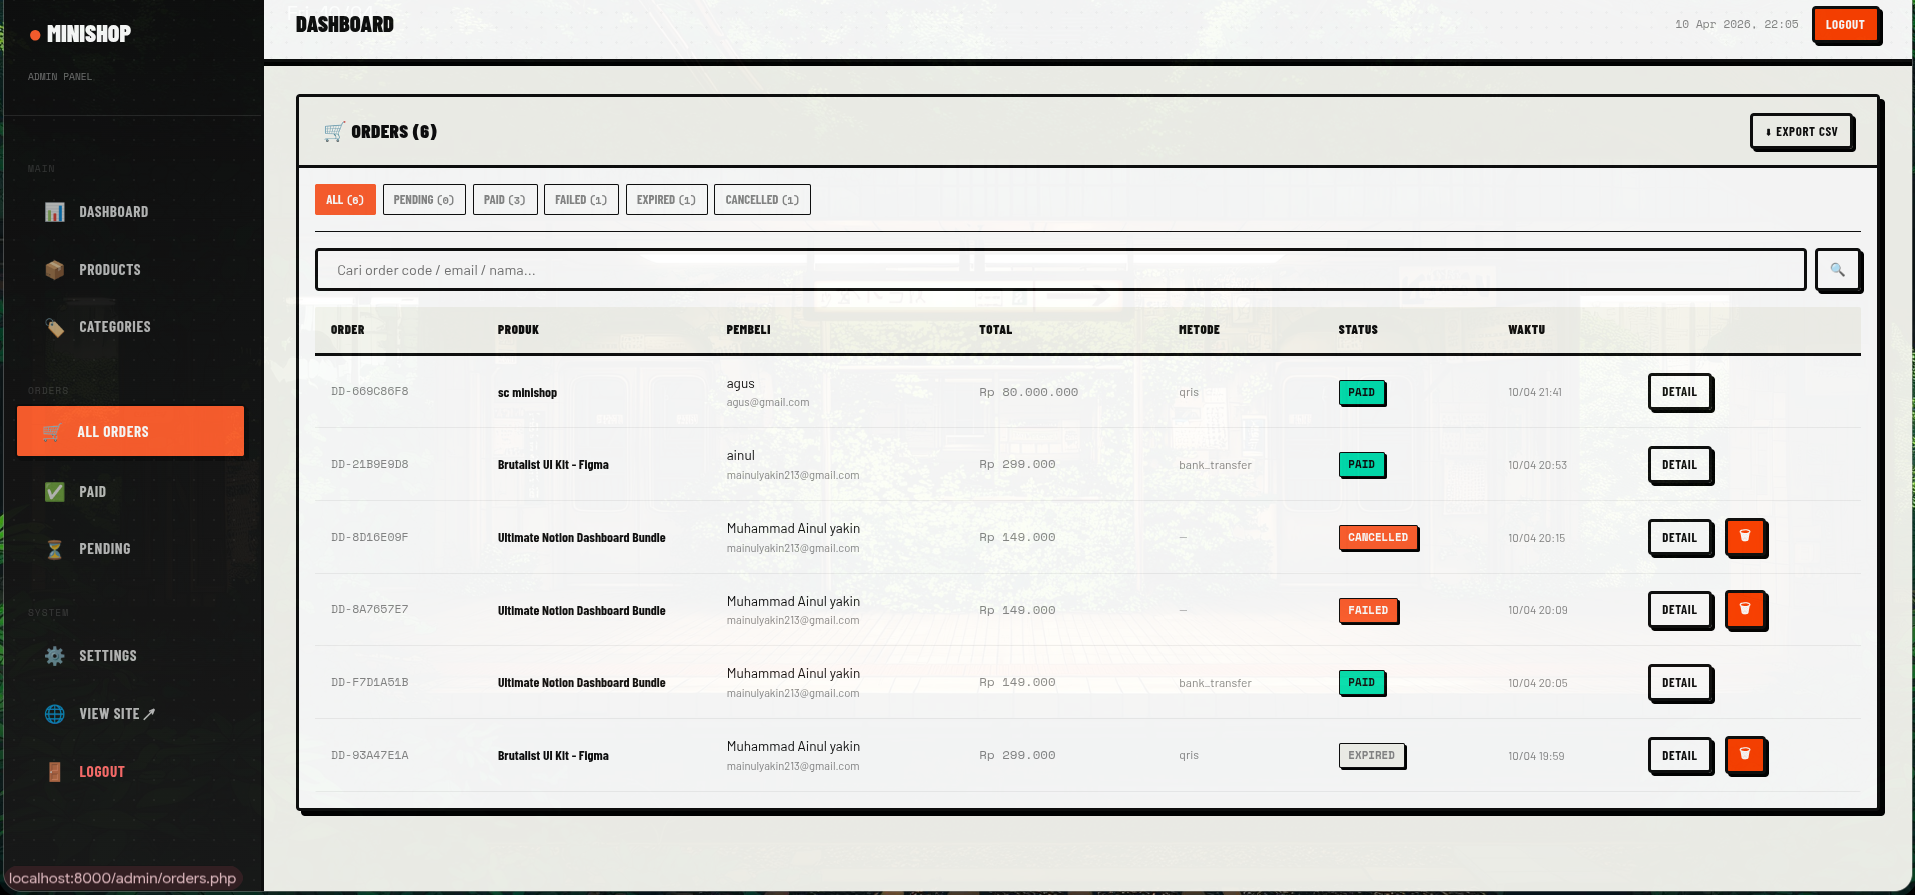Click order code DD-21B9E9D8
The image size is (1915, 895).
[369, 464]
